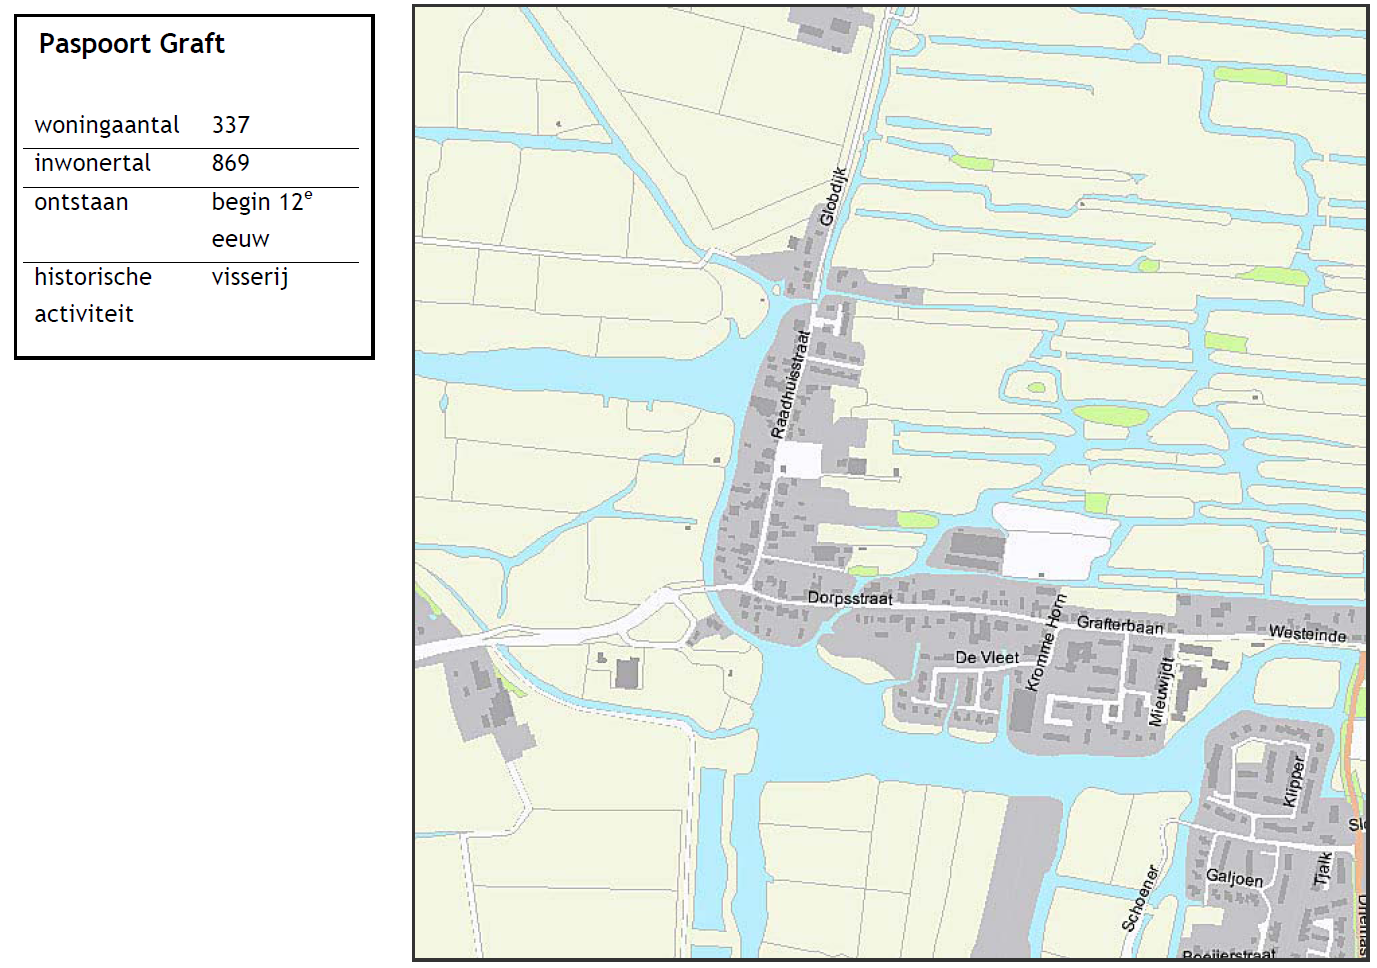The height and width of the screenshot is (968, 1377).
Task: Click the Tjalk street label
Action: (x=1323, y=869)
